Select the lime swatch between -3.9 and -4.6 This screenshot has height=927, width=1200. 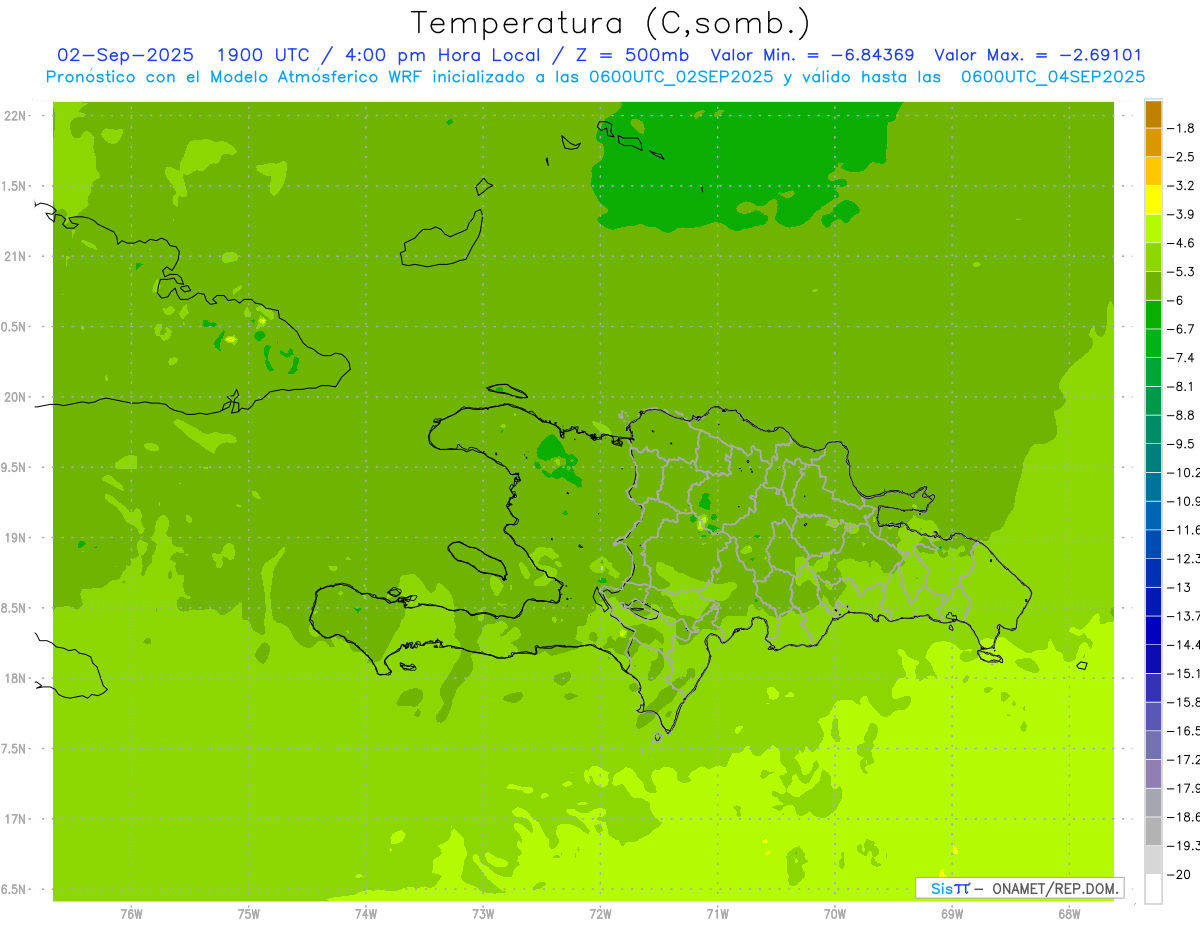1153,228
